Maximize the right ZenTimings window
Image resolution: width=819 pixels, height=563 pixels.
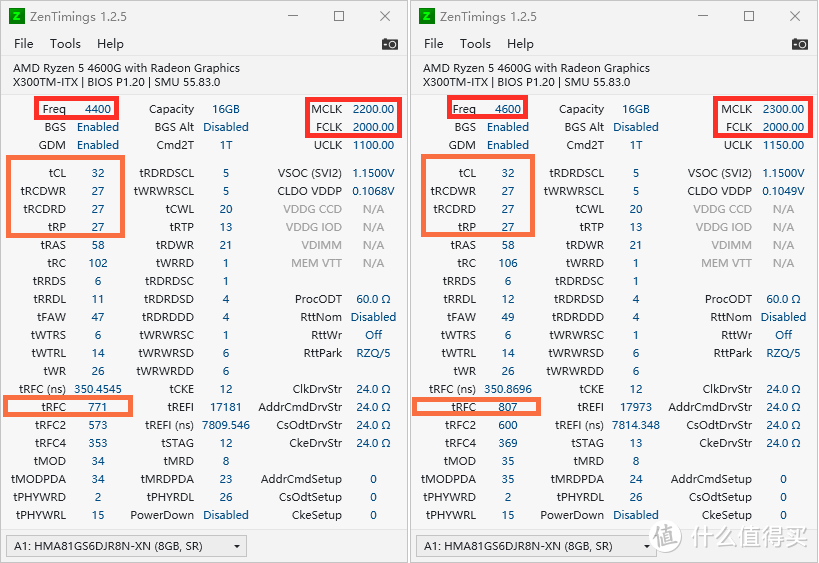pos(748,16)
